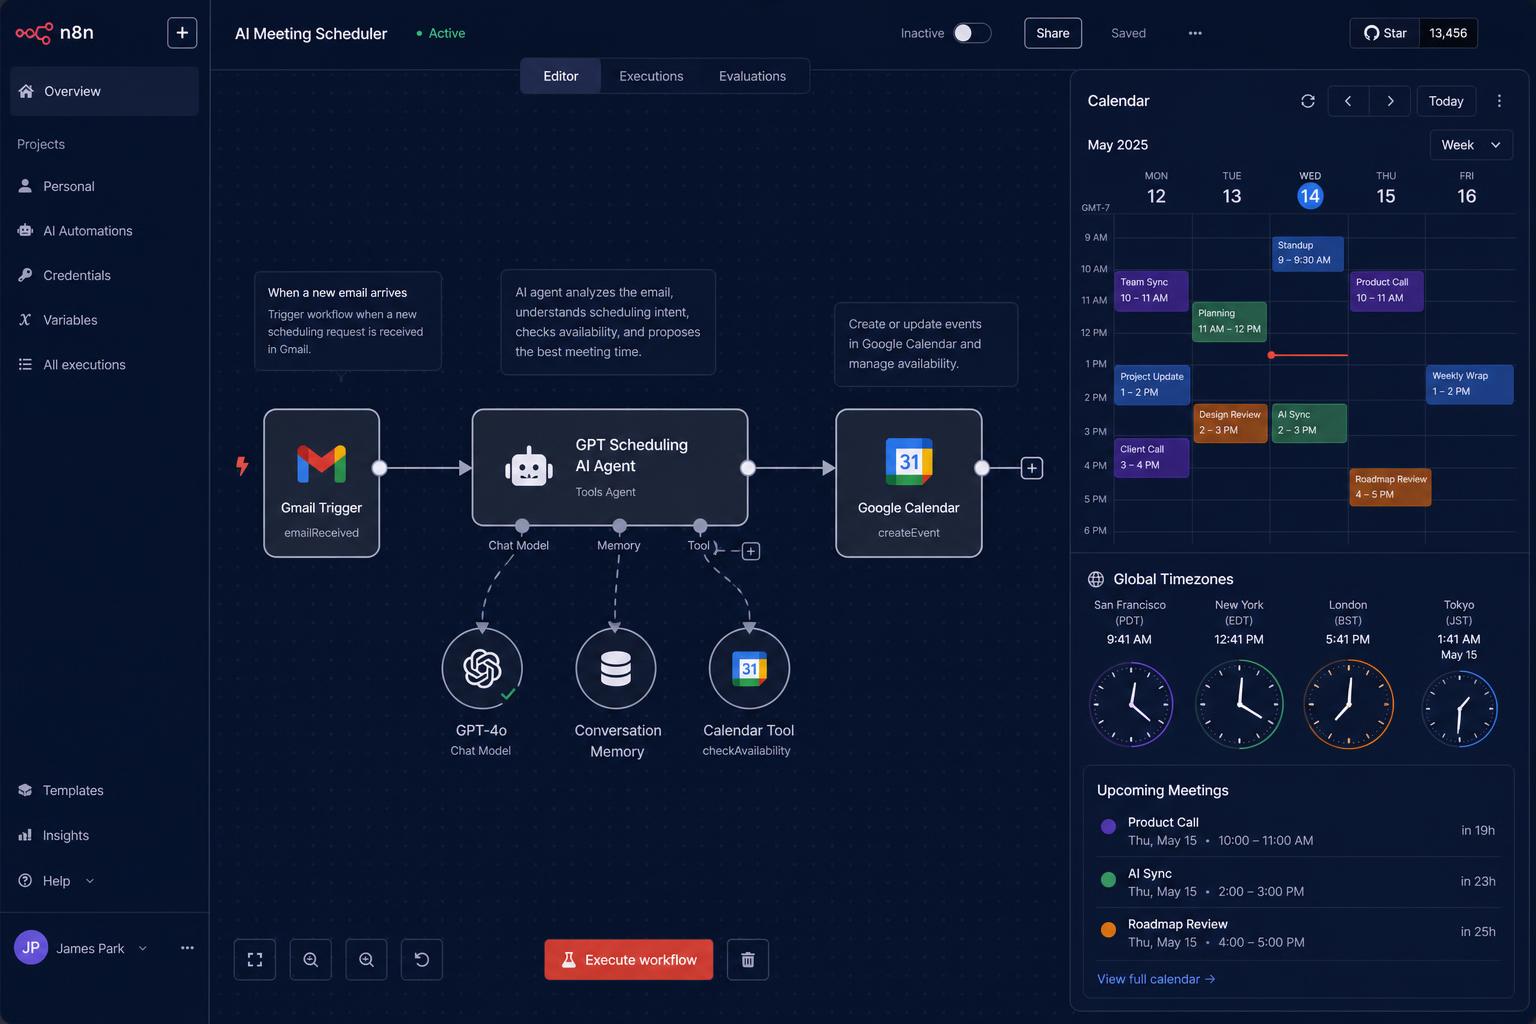Open Calendar panel vertical dots menu

(1499, 101)
